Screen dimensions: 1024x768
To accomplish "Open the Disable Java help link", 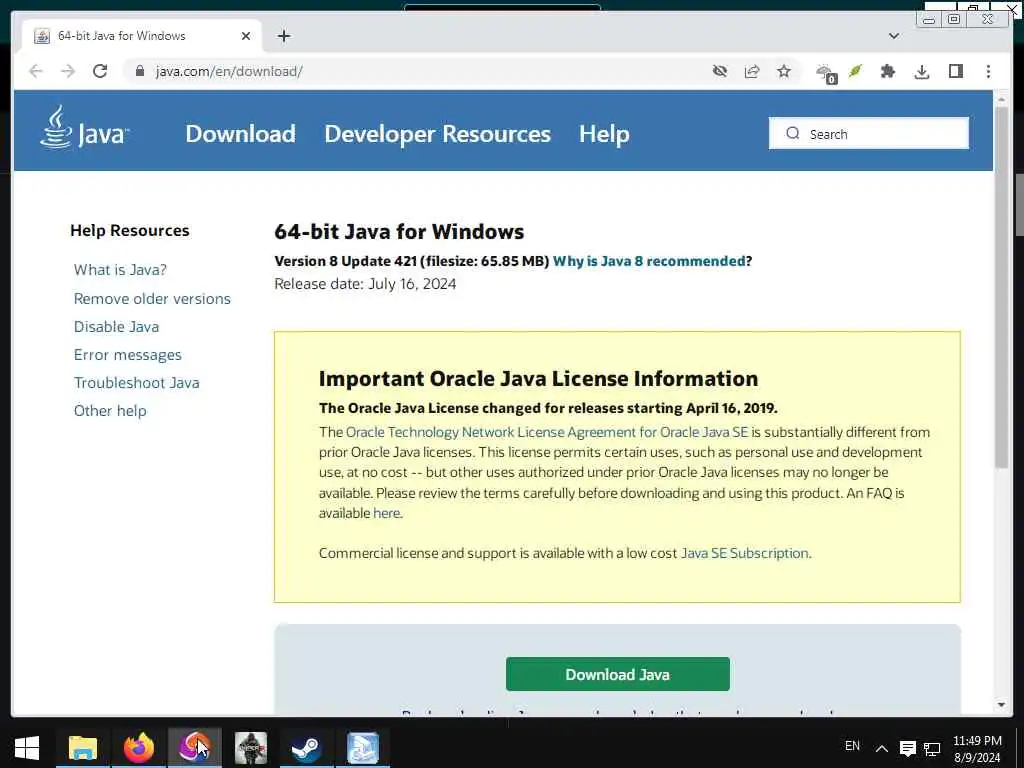I will (116, 327).
